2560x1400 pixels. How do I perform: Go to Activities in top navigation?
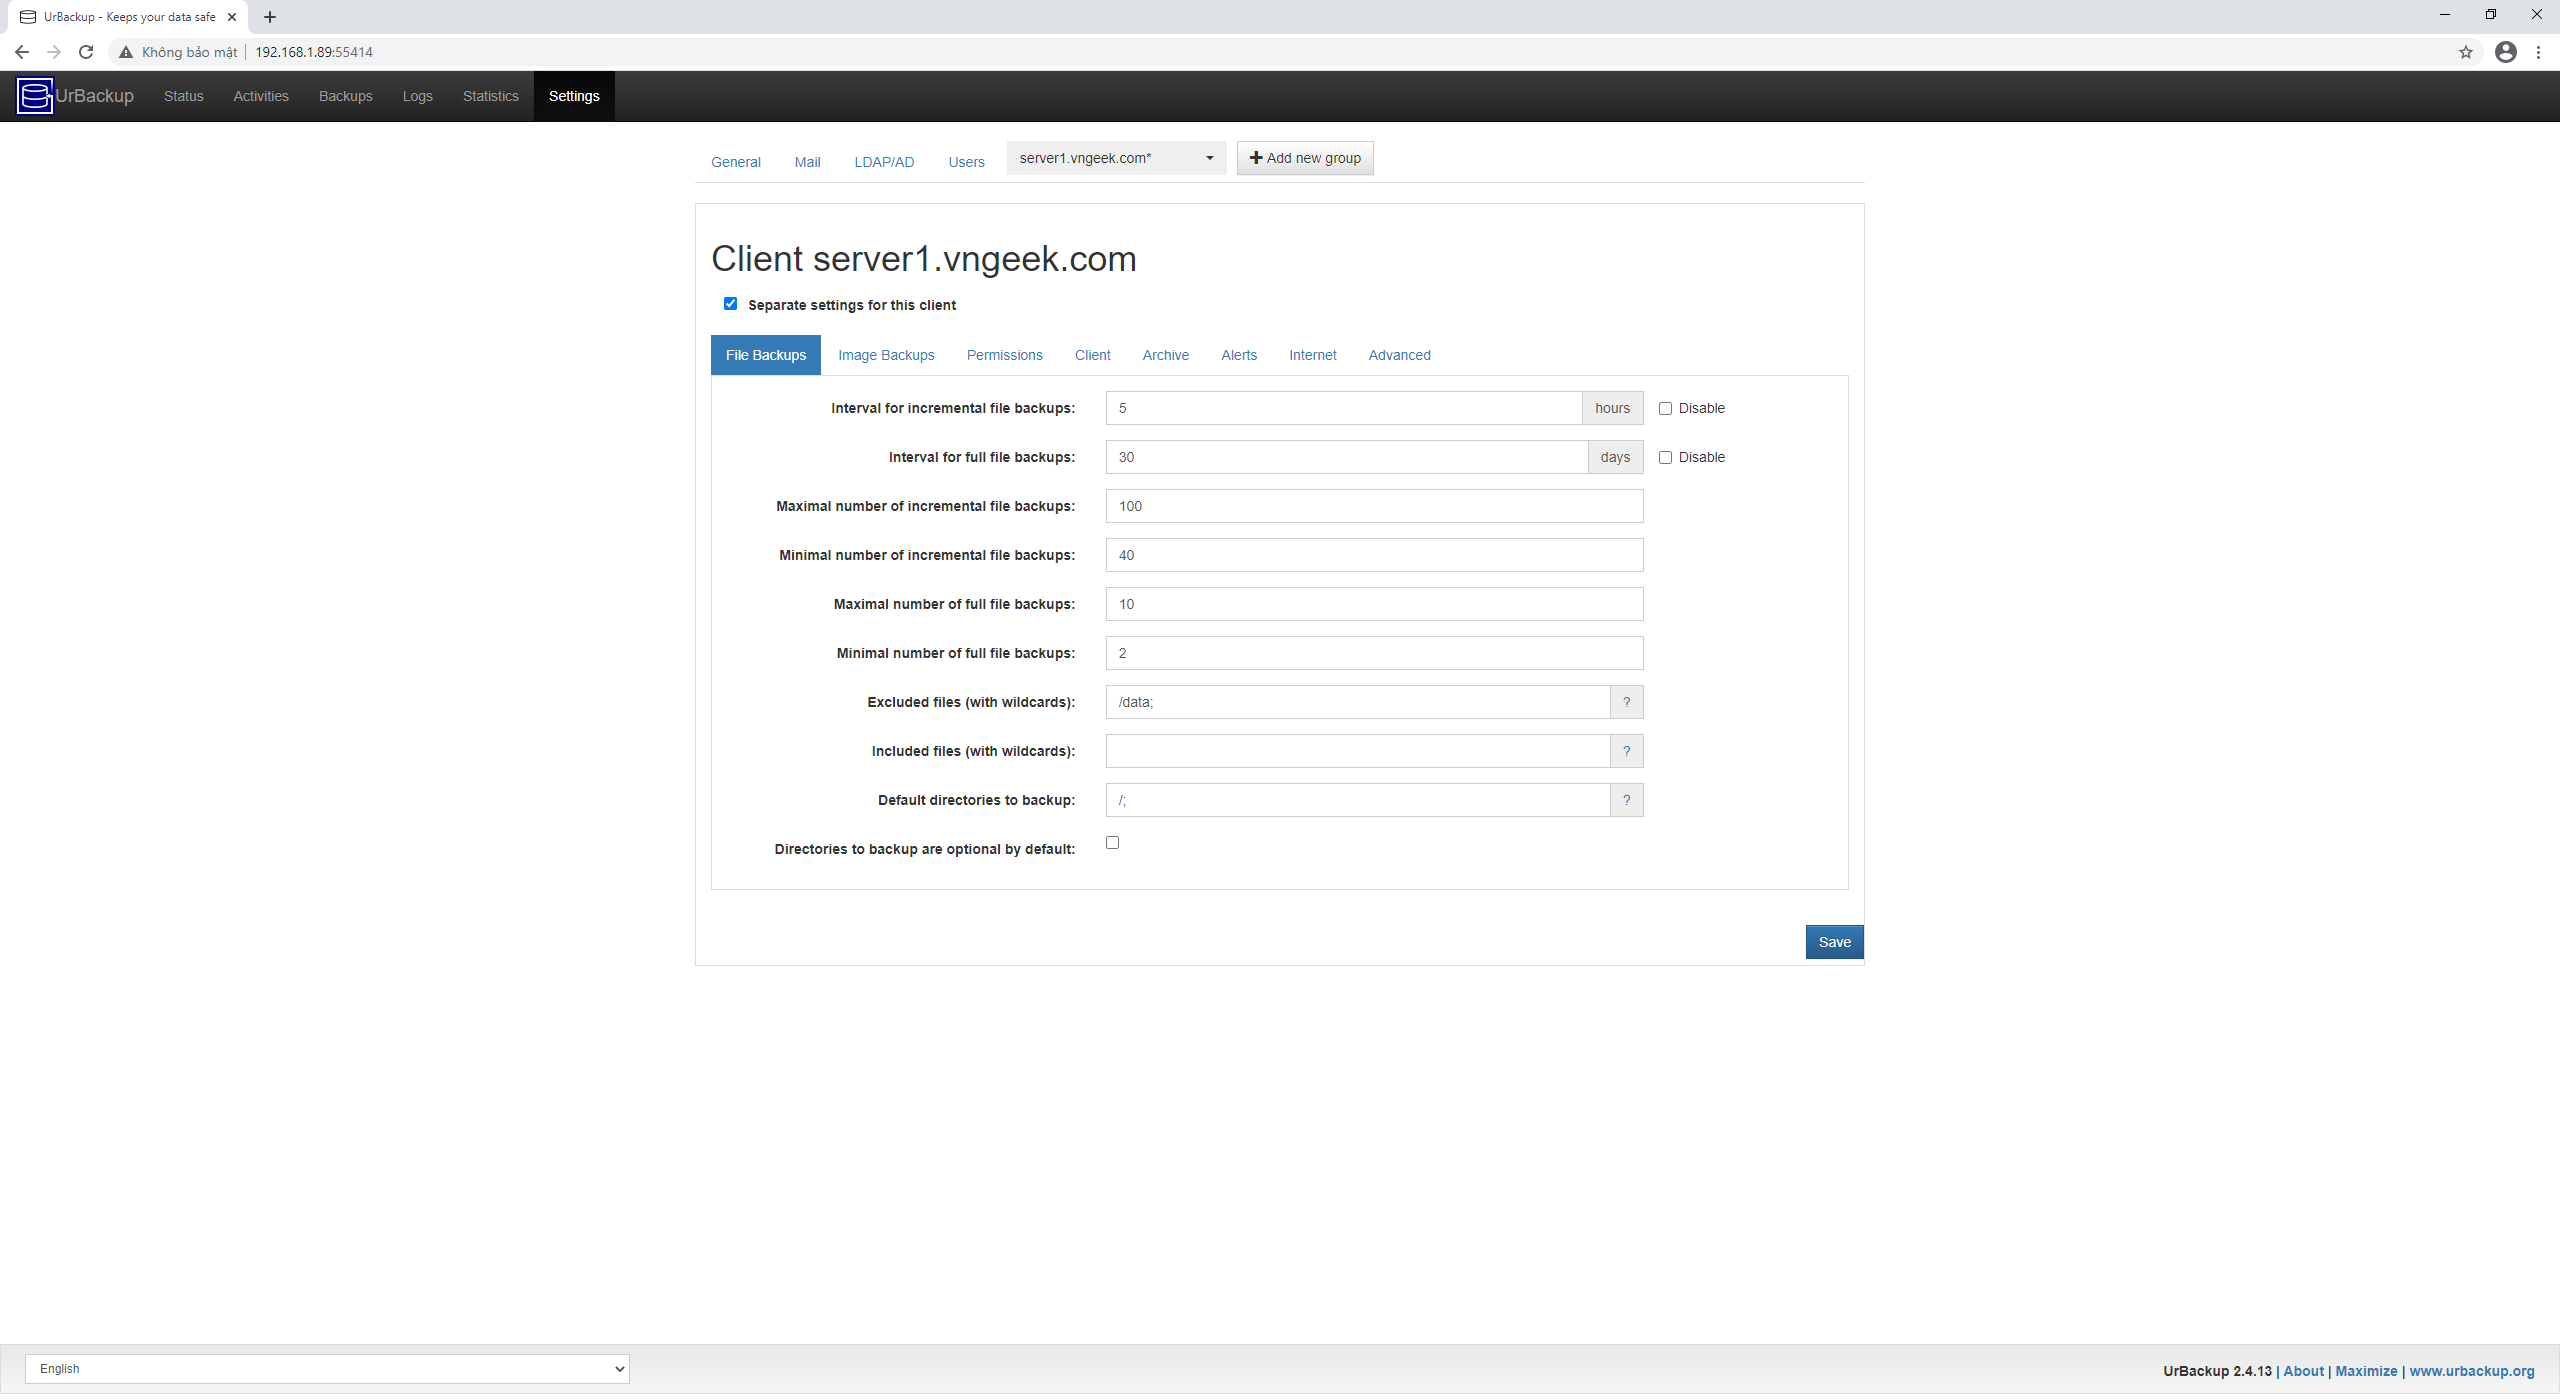click(x=261, y=96)
